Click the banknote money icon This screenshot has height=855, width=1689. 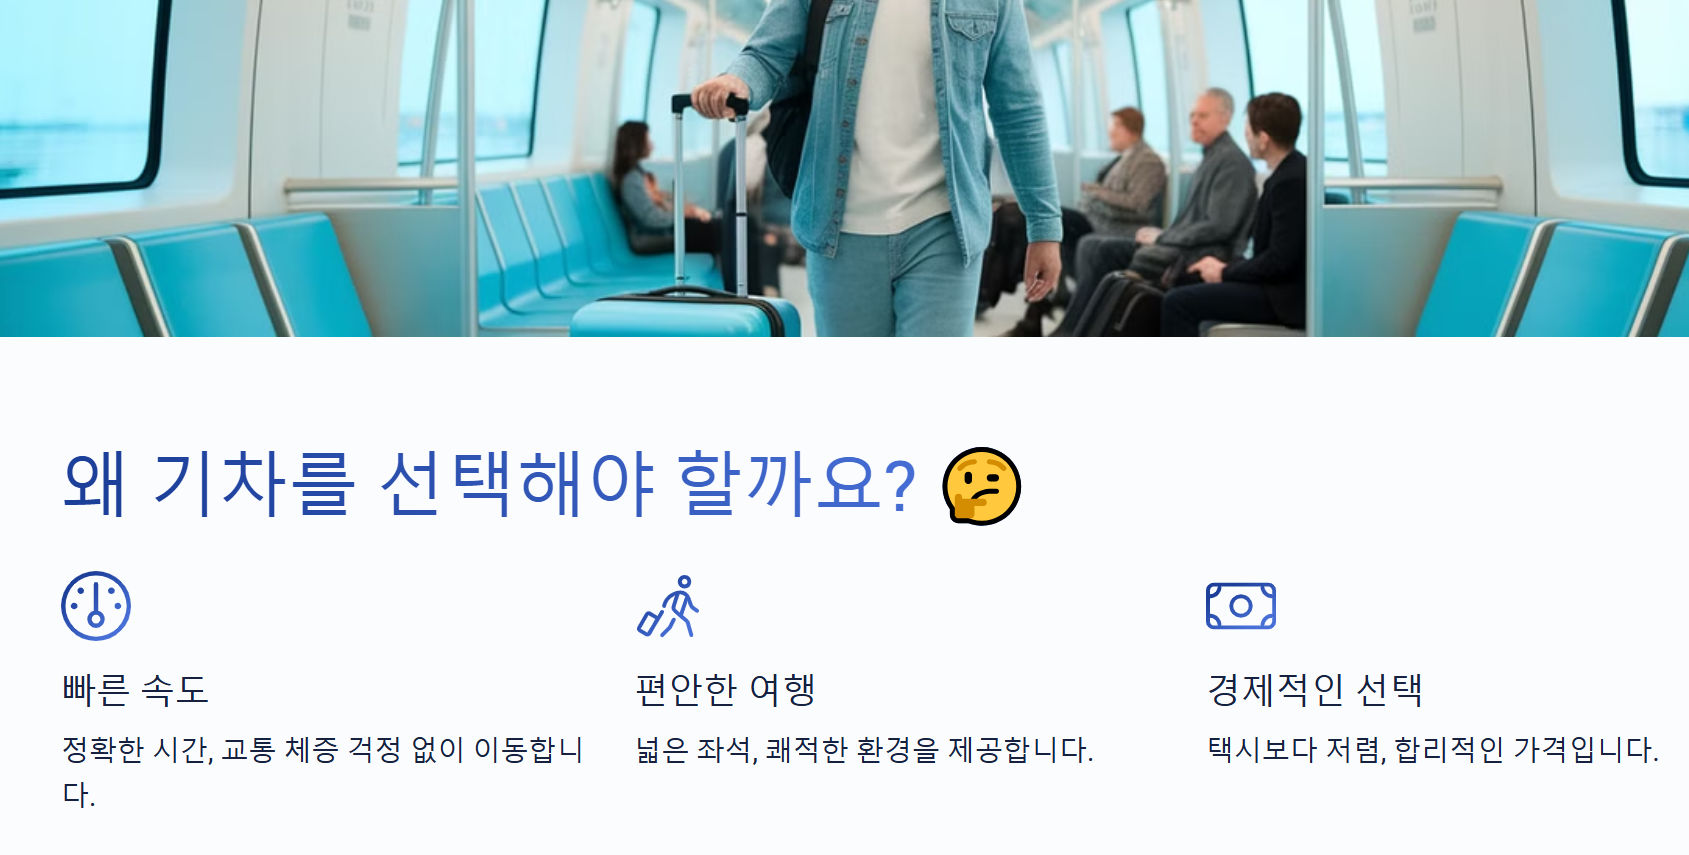(1241, 606)
